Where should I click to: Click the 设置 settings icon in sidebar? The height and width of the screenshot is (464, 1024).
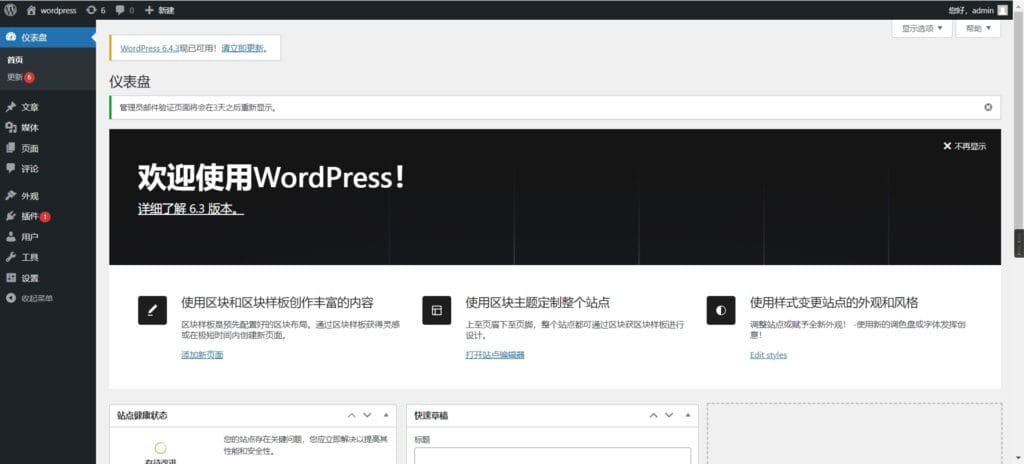[x=10, y=278]
